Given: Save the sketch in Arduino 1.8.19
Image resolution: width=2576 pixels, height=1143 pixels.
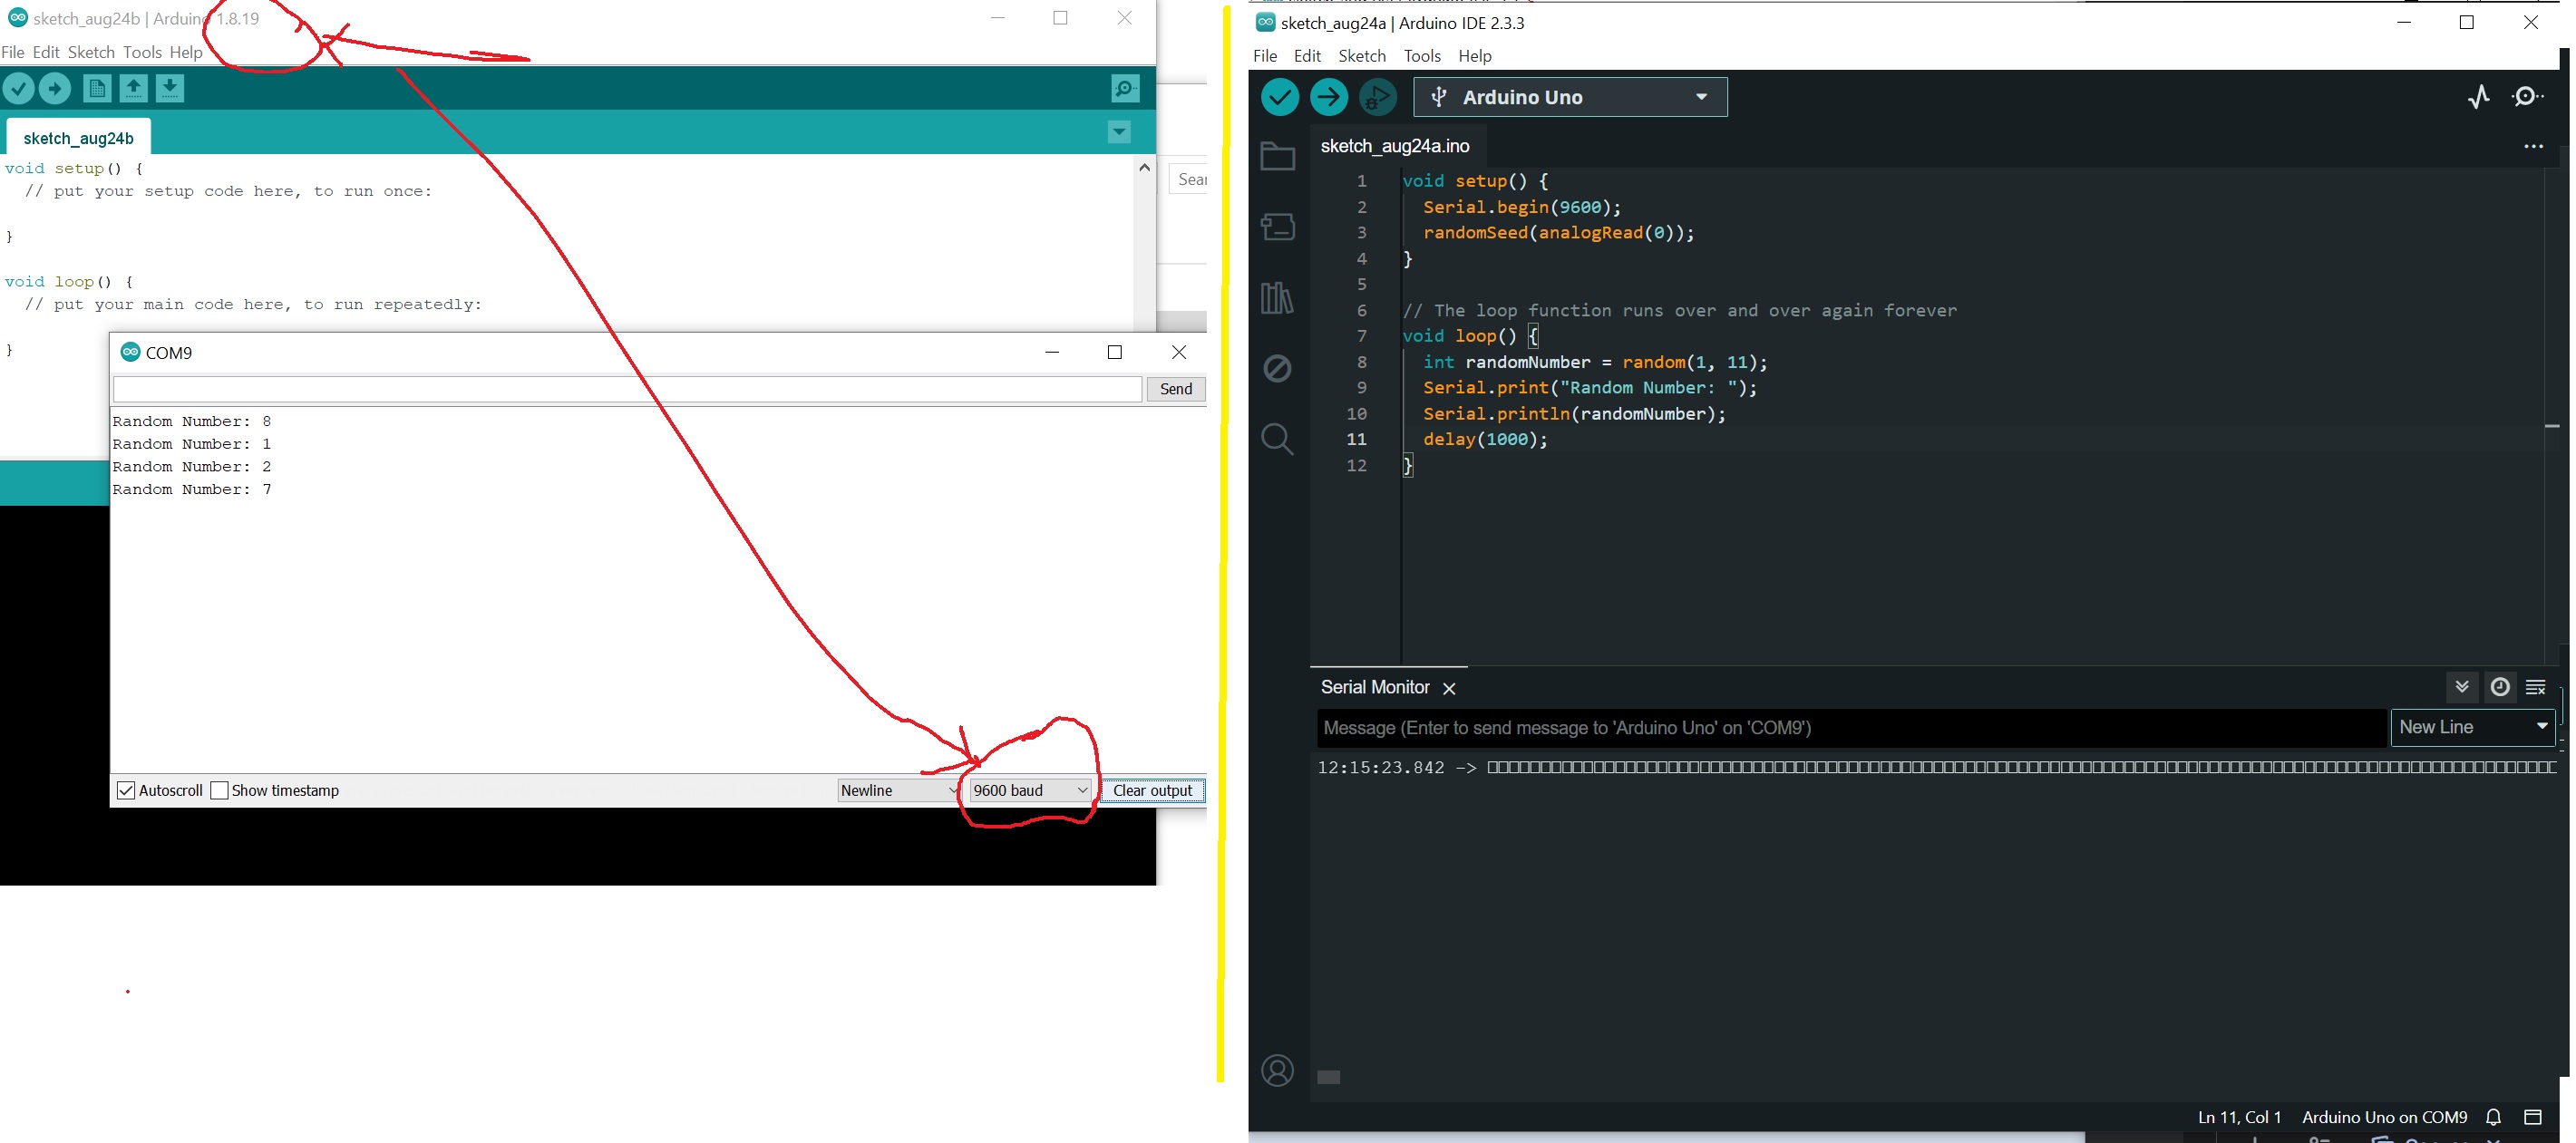Looking at the screenshot, I should click(170, 88).
